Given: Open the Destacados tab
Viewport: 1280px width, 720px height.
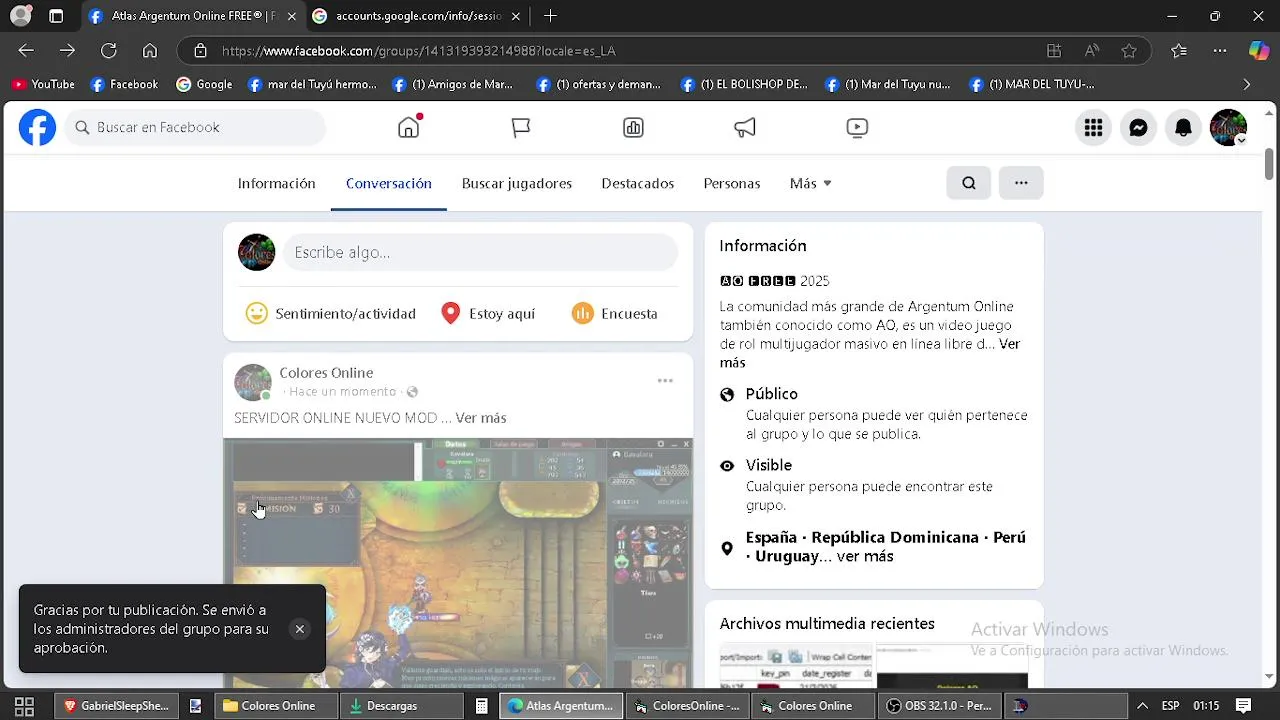Looking at the screenshot, I should 638,183.
